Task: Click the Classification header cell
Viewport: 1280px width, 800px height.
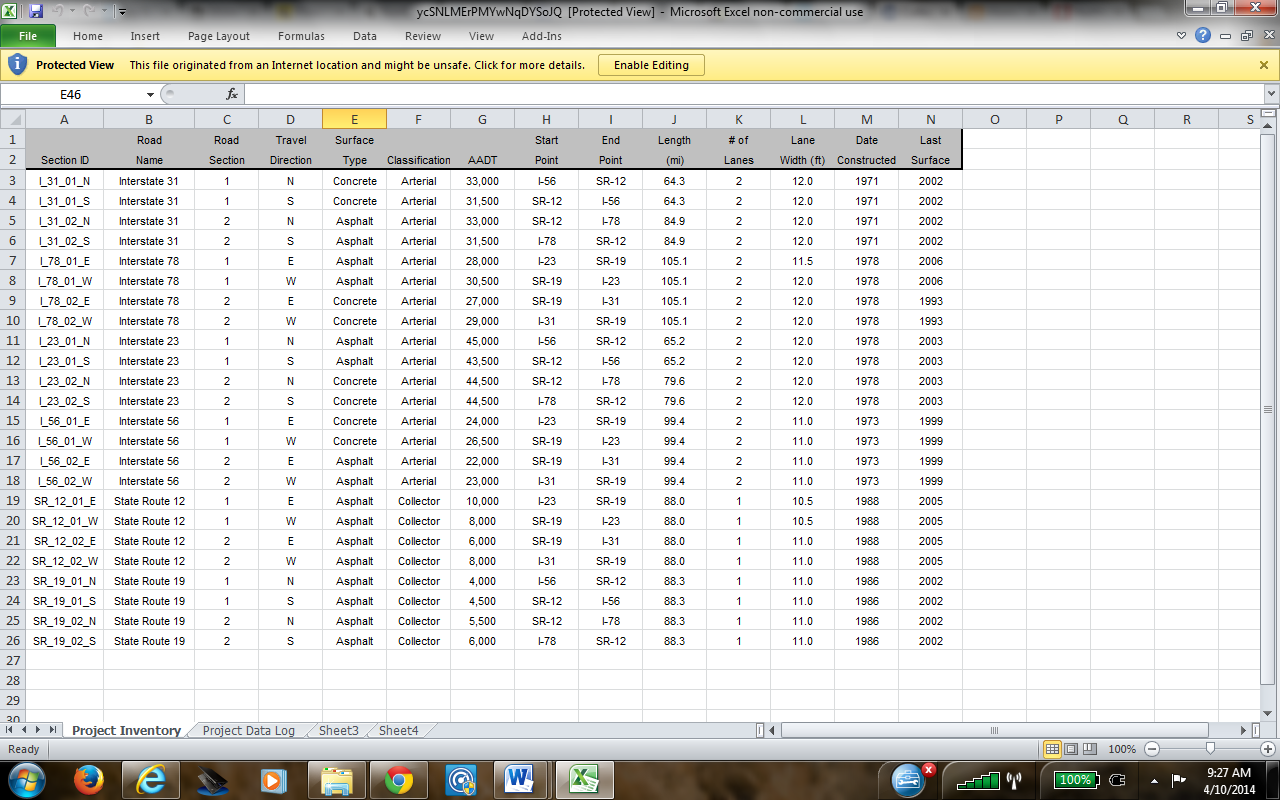Action: coord(418,160)
